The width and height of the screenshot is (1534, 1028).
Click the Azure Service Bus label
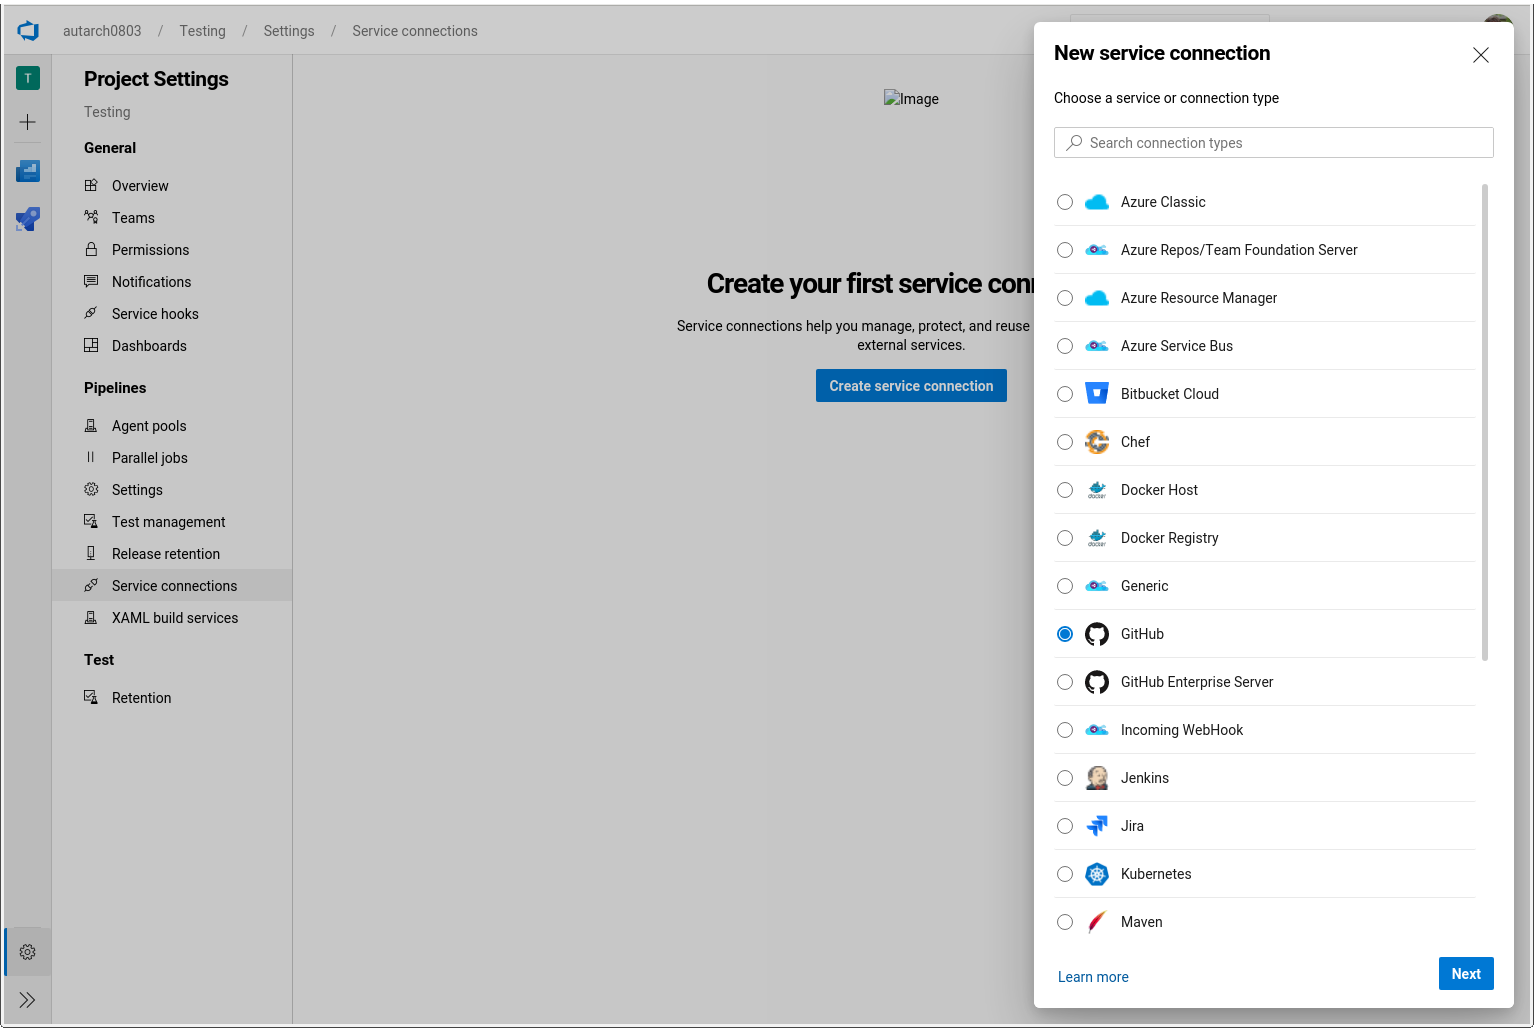[x=1177, y=346]
